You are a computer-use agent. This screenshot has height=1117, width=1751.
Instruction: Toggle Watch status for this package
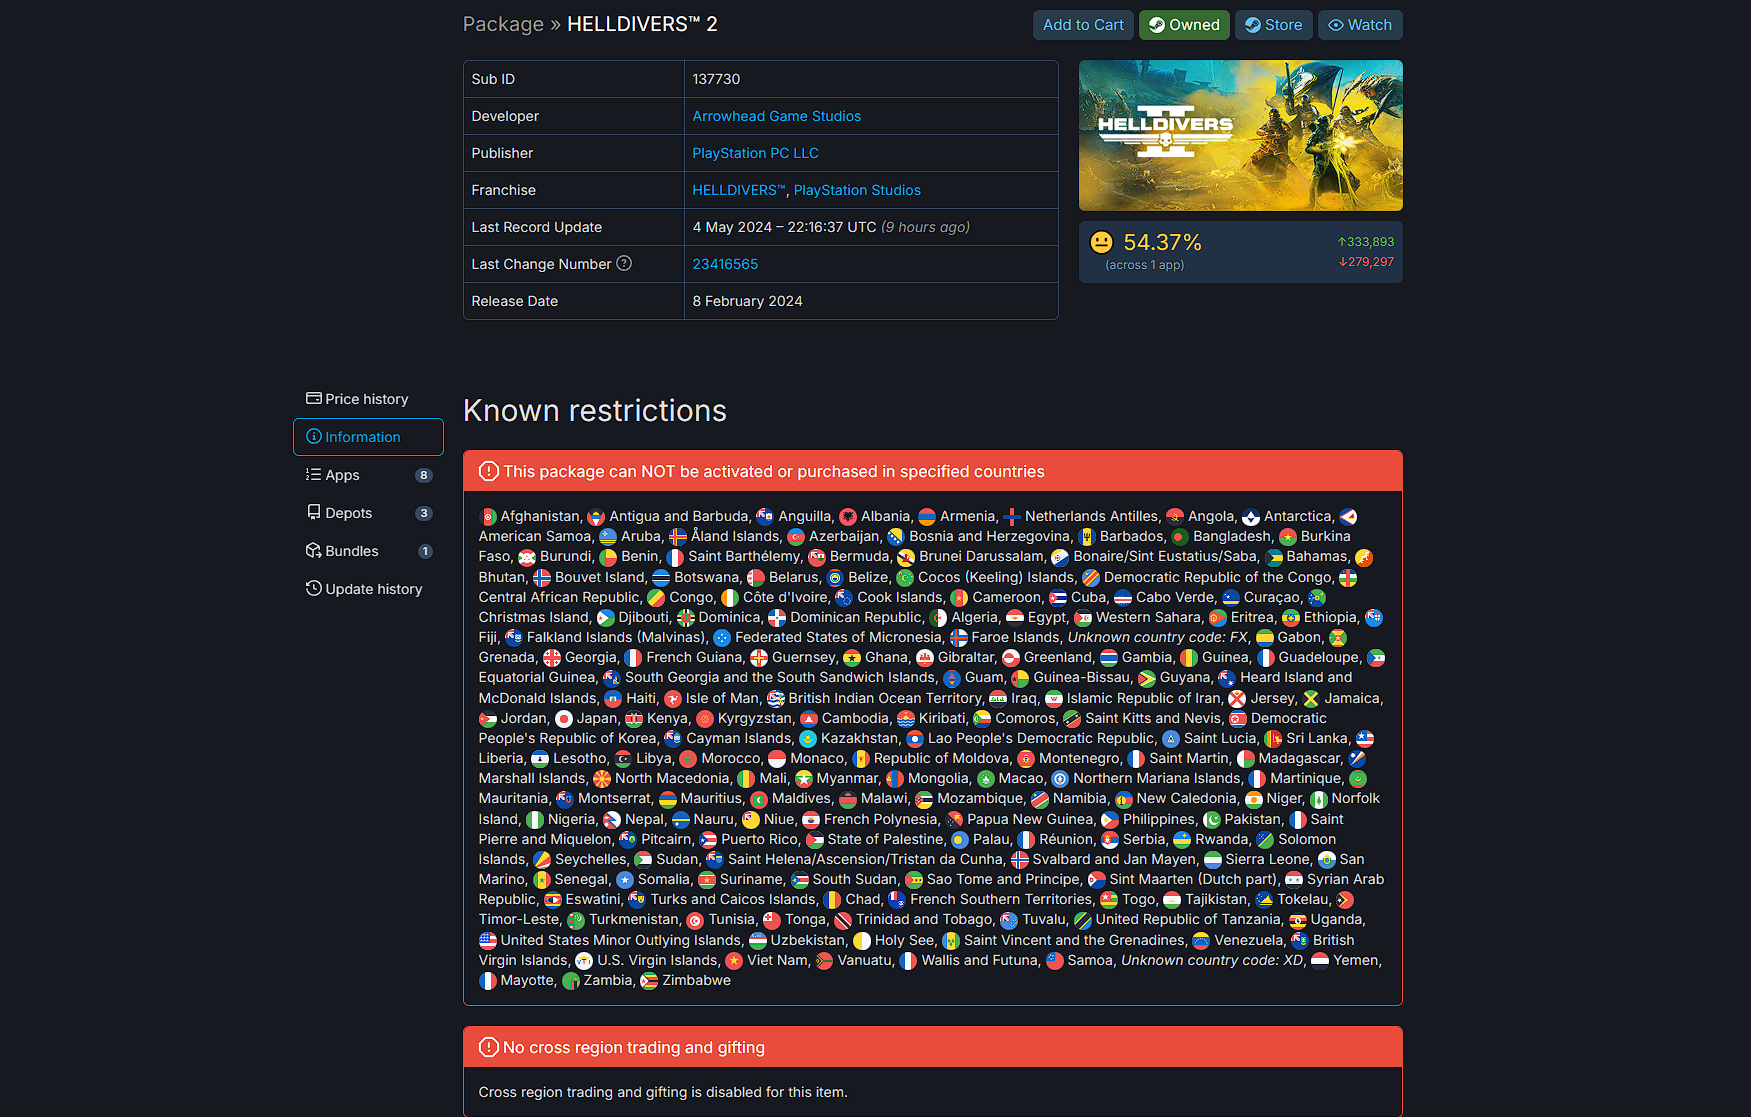coord(1360,25)
